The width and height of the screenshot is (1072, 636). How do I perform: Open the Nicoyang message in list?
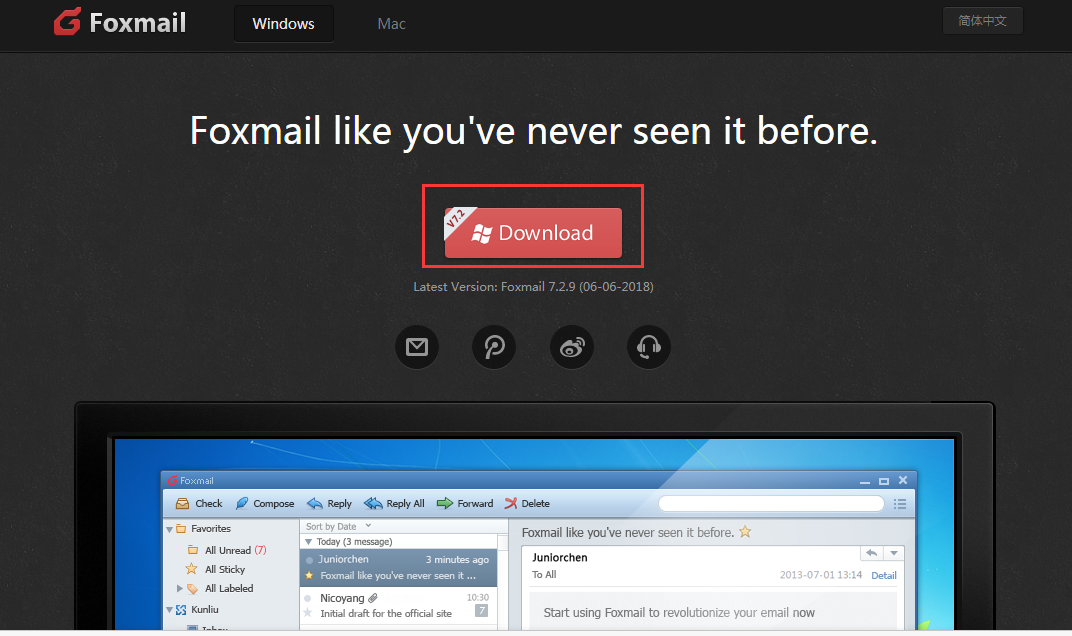(x=399, y=606)
